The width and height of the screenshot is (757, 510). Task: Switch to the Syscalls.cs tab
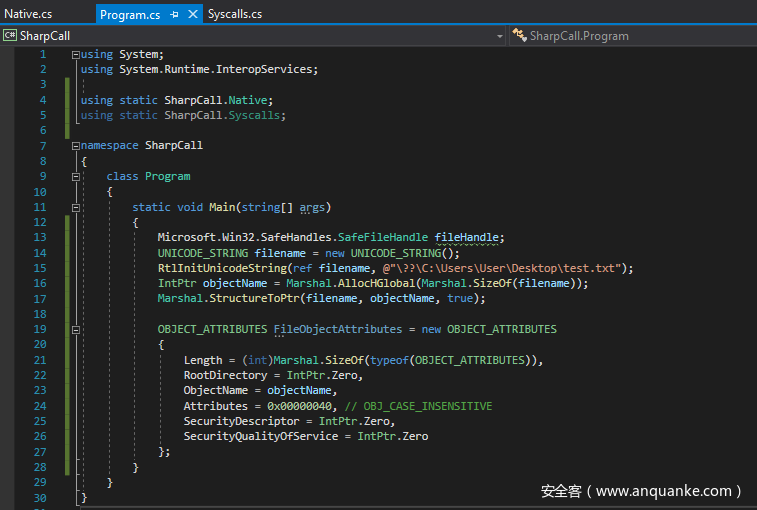coord(235,14)
